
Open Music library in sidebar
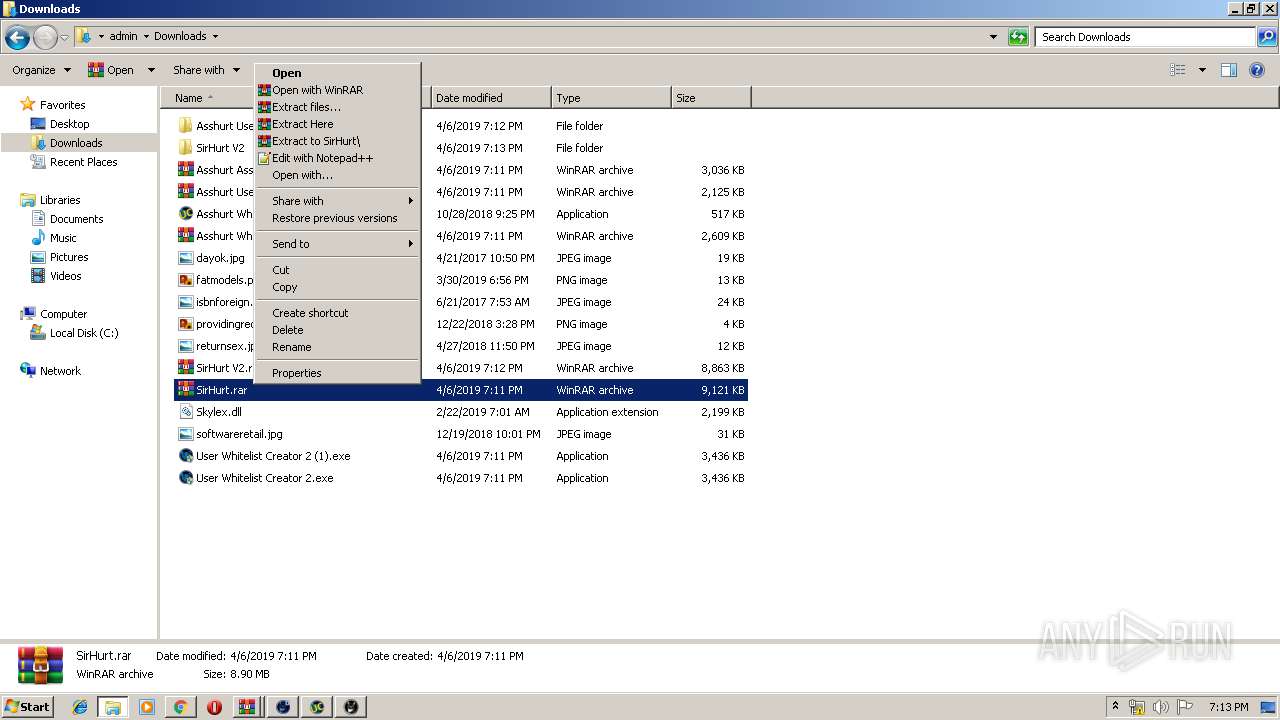[x=63, y=238]
